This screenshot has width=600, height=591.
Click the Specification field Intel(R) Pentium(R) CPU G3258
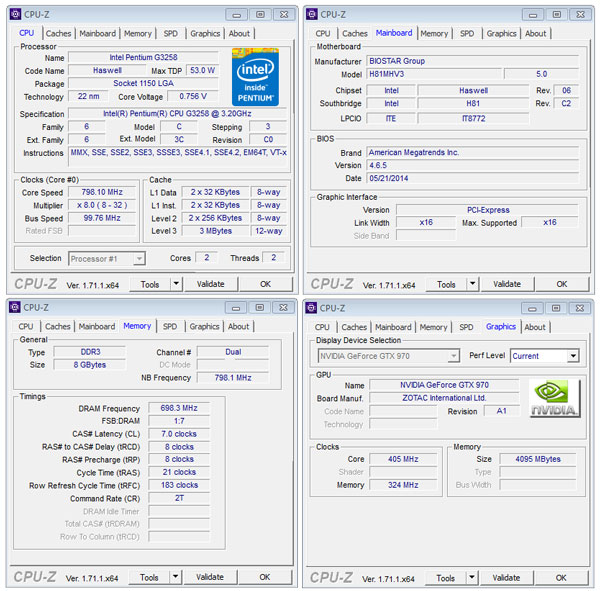178,114
